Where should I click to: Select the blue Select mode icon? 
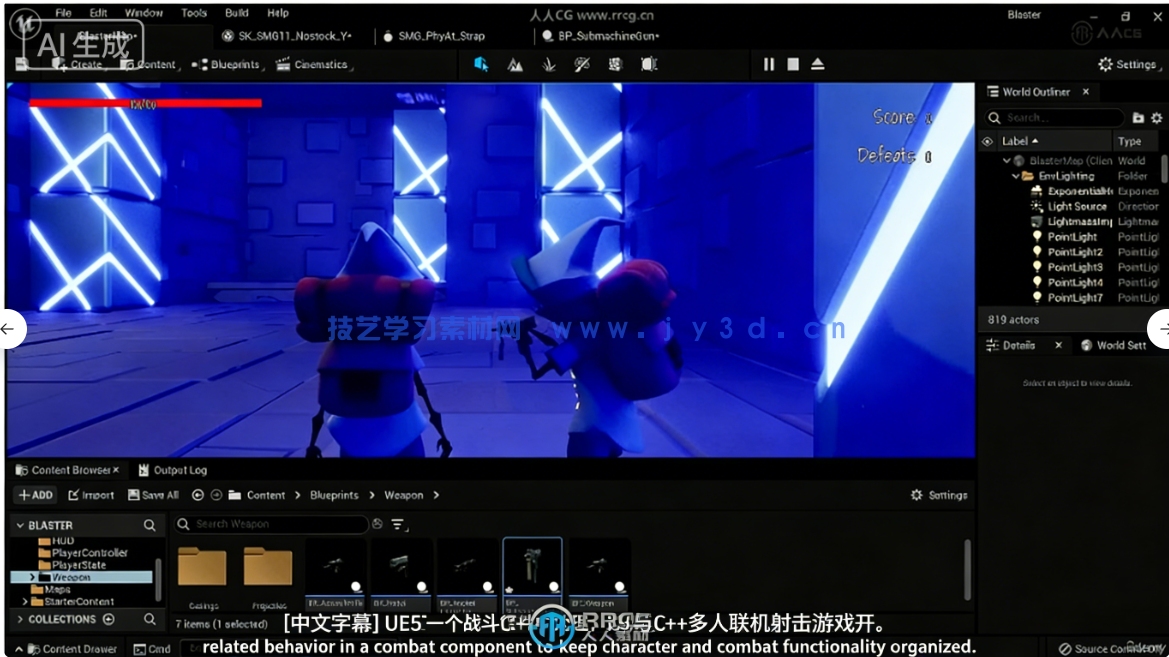(481, 64)
